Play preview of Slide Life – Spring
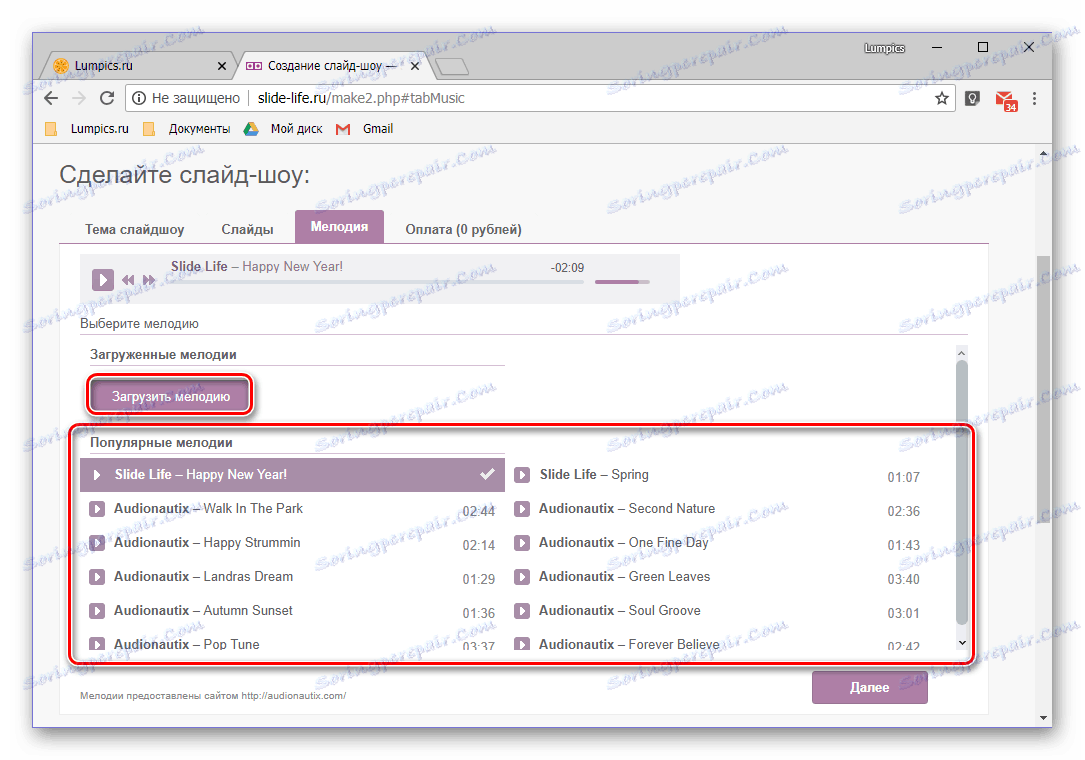Image resolution: width=1085 pixels, height=760 pixels. 522,476
